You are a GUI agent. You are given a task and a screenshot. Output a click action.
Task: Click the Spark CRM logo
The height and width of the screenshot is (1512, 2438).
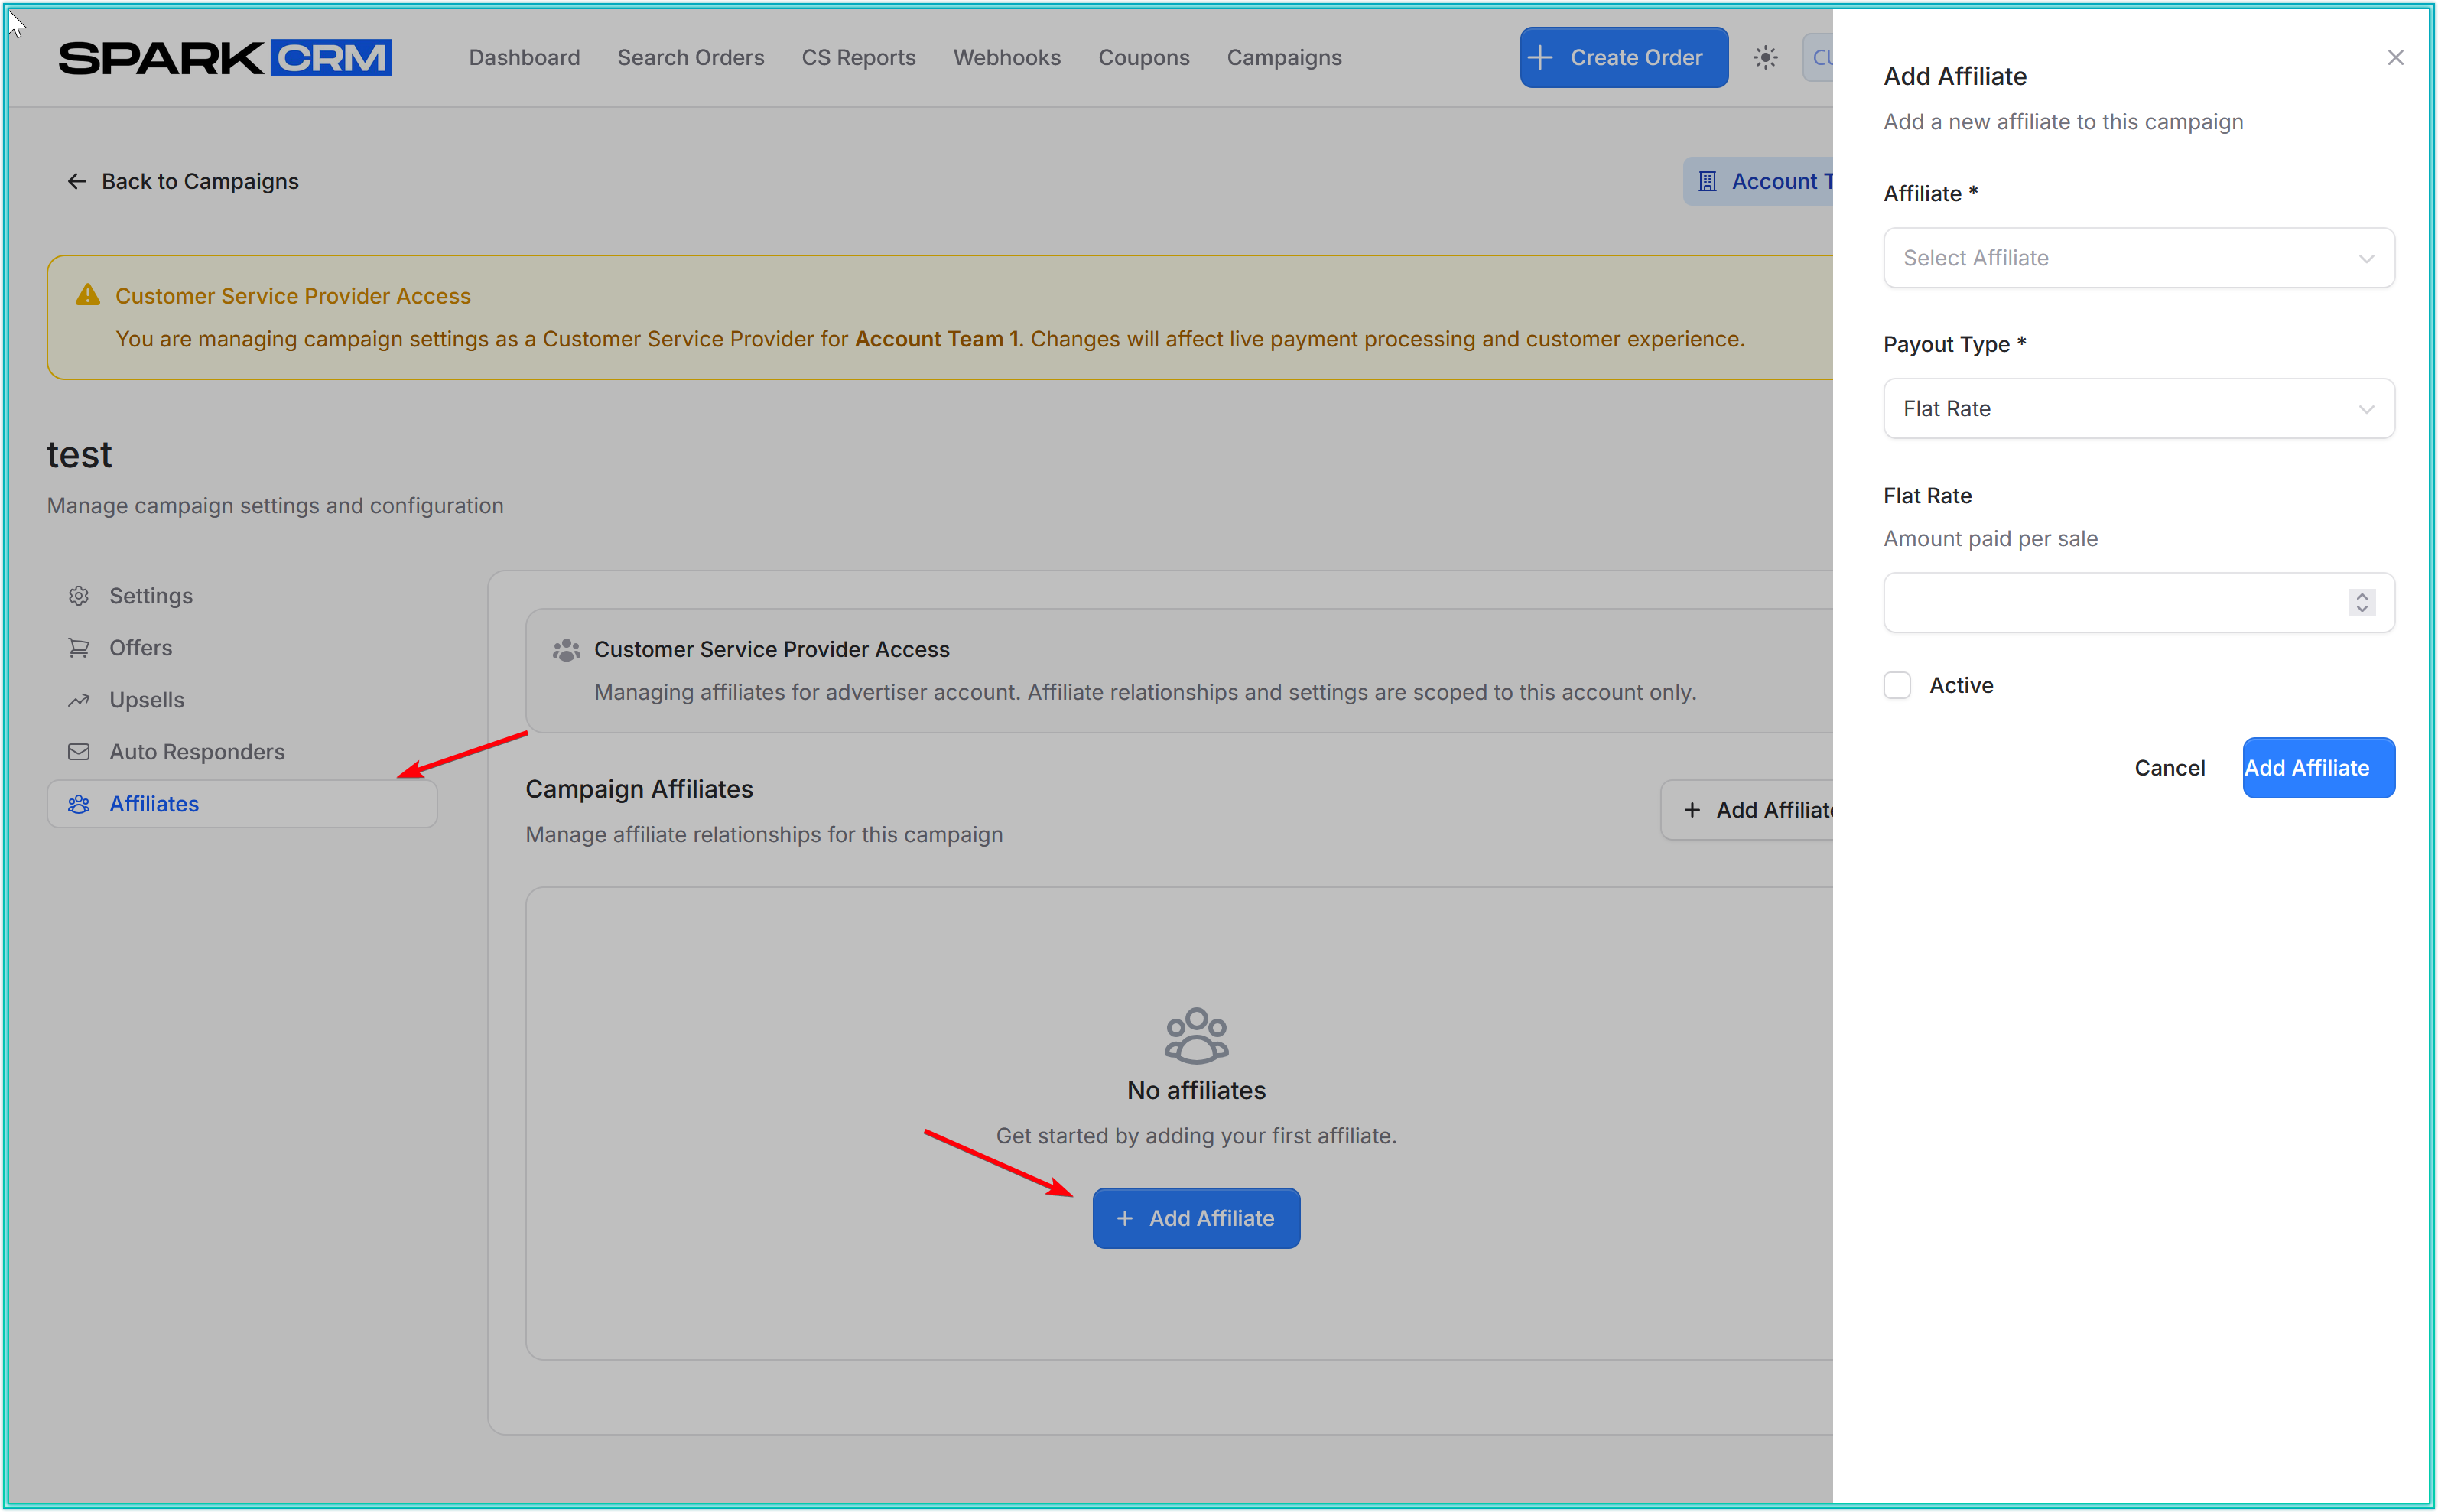[x=225, y=58]
